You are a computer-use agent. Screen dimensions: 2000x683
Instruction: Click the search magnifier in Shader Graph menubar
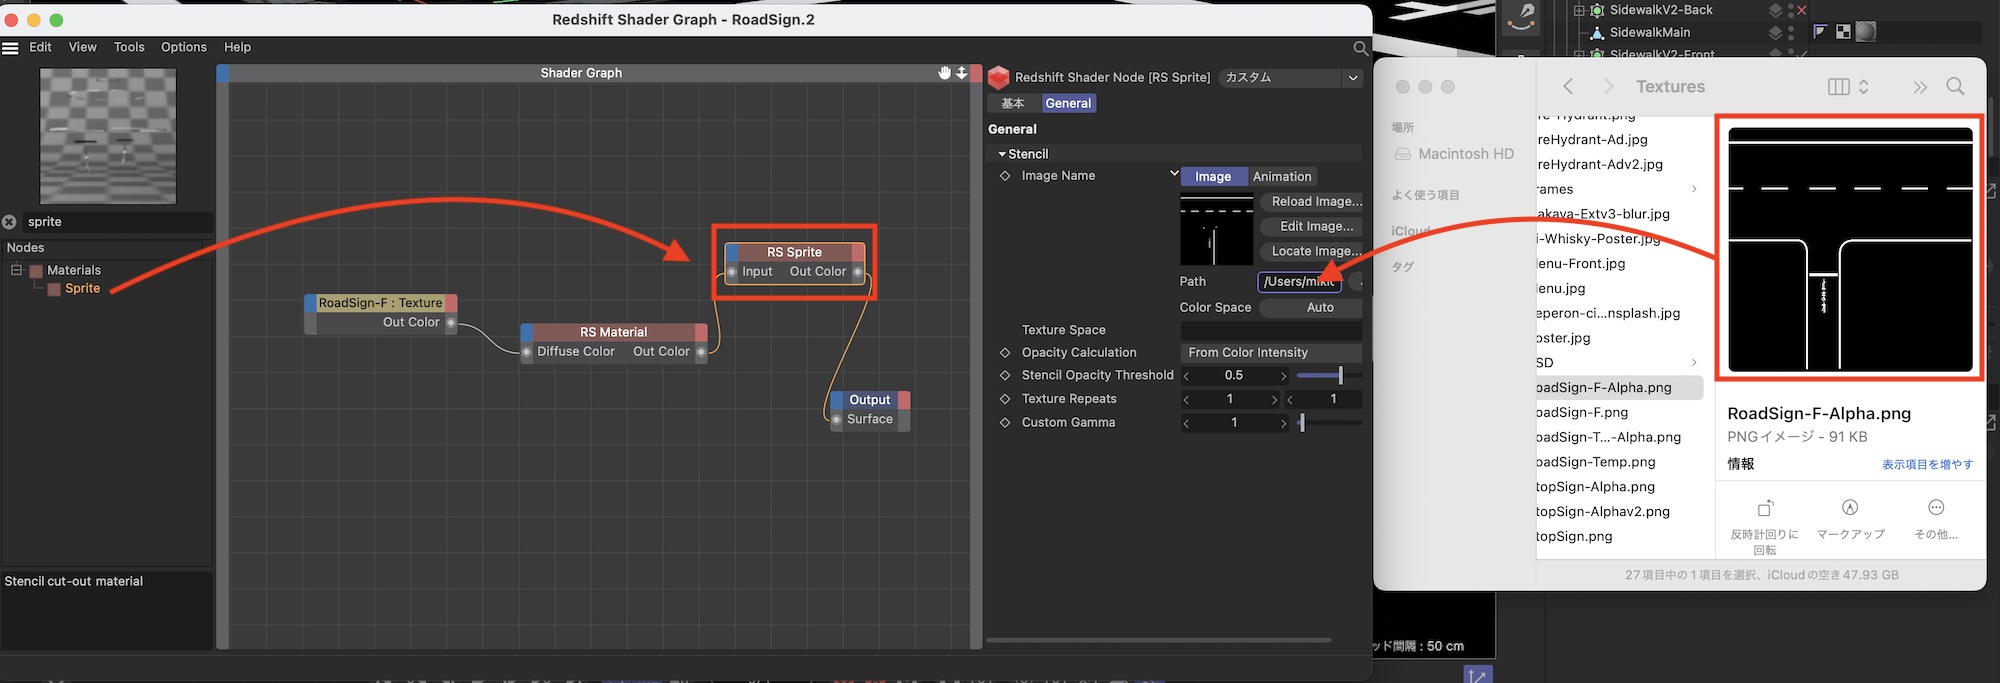point(1360,48)
